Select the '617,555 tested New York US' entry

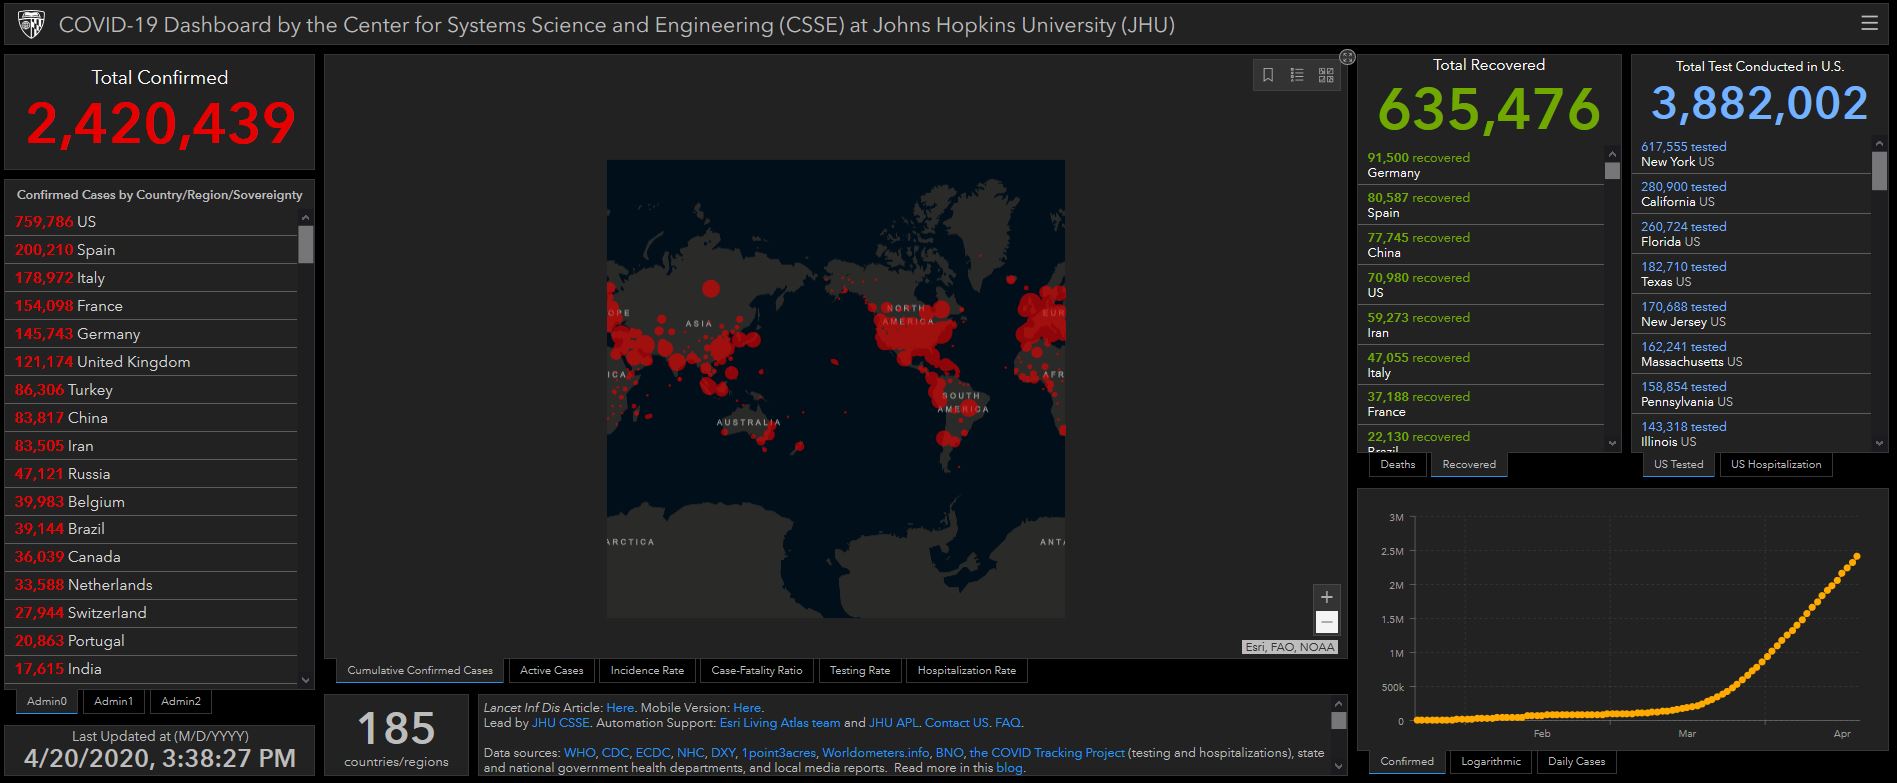point(1752,154)
